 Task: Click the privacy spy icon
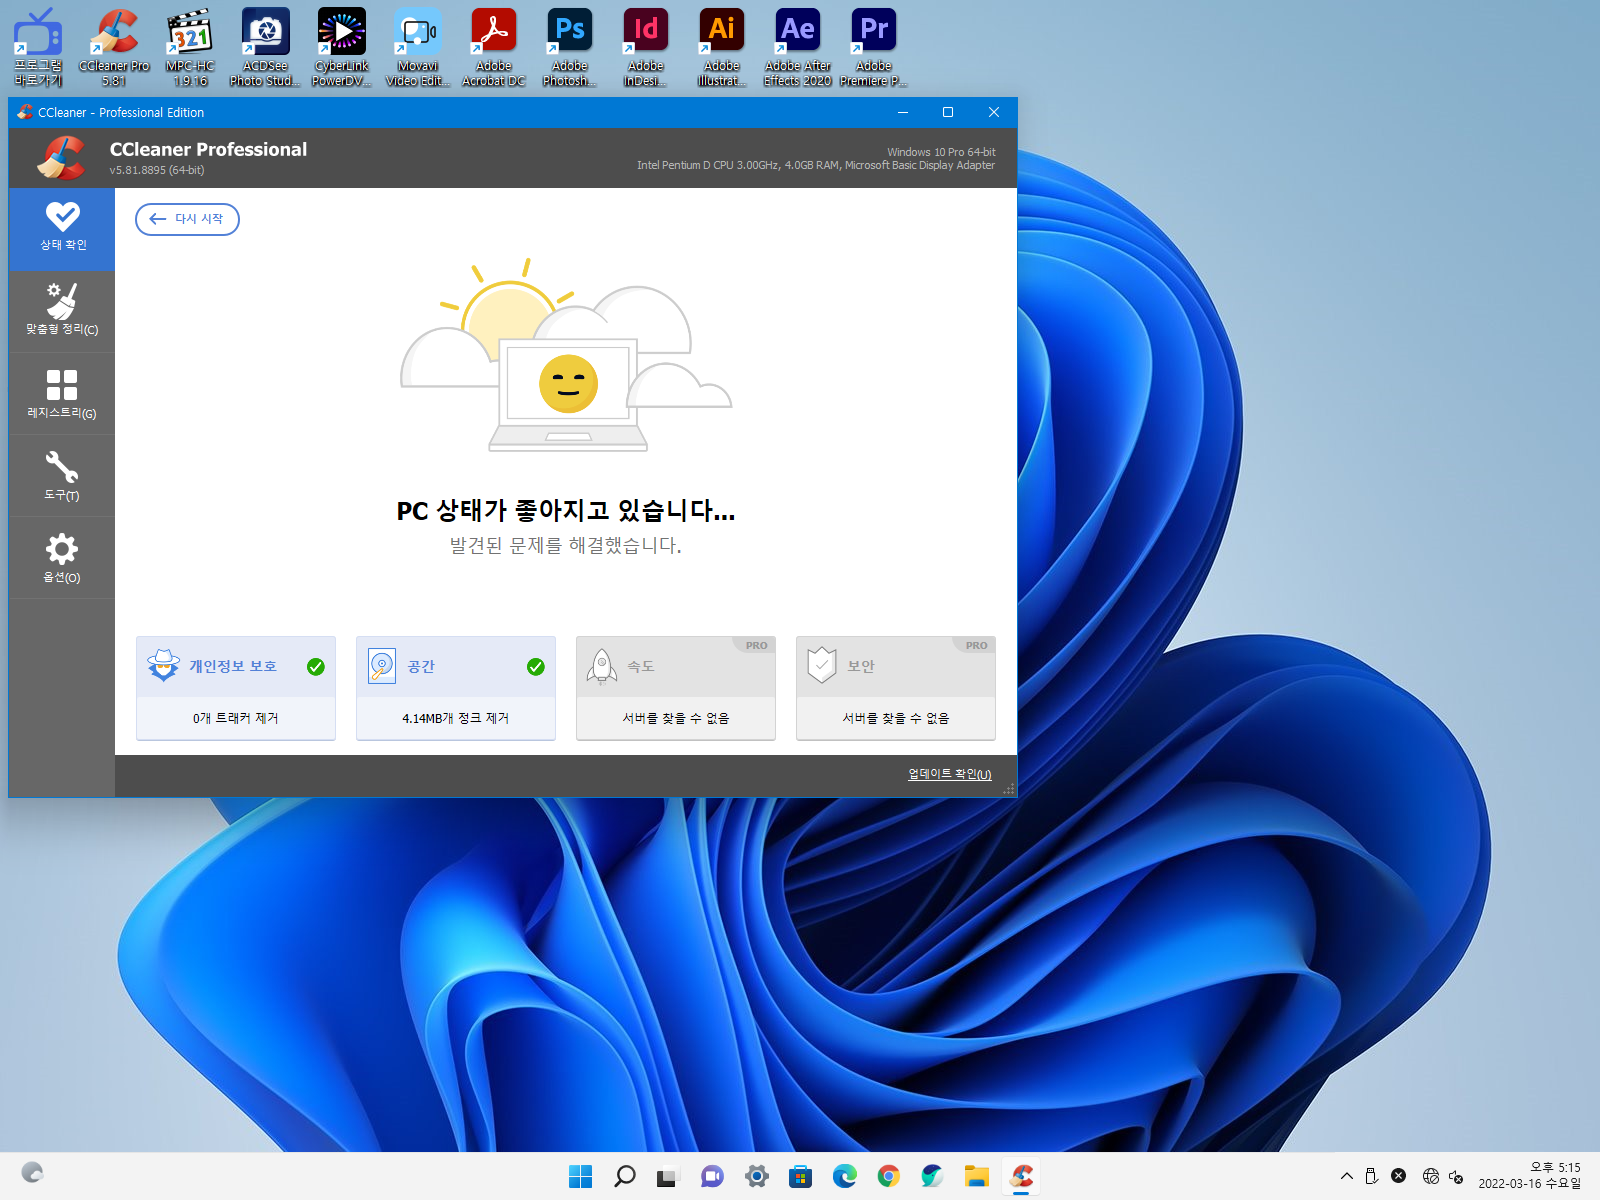pyautogui.click(x=163, y=666)
